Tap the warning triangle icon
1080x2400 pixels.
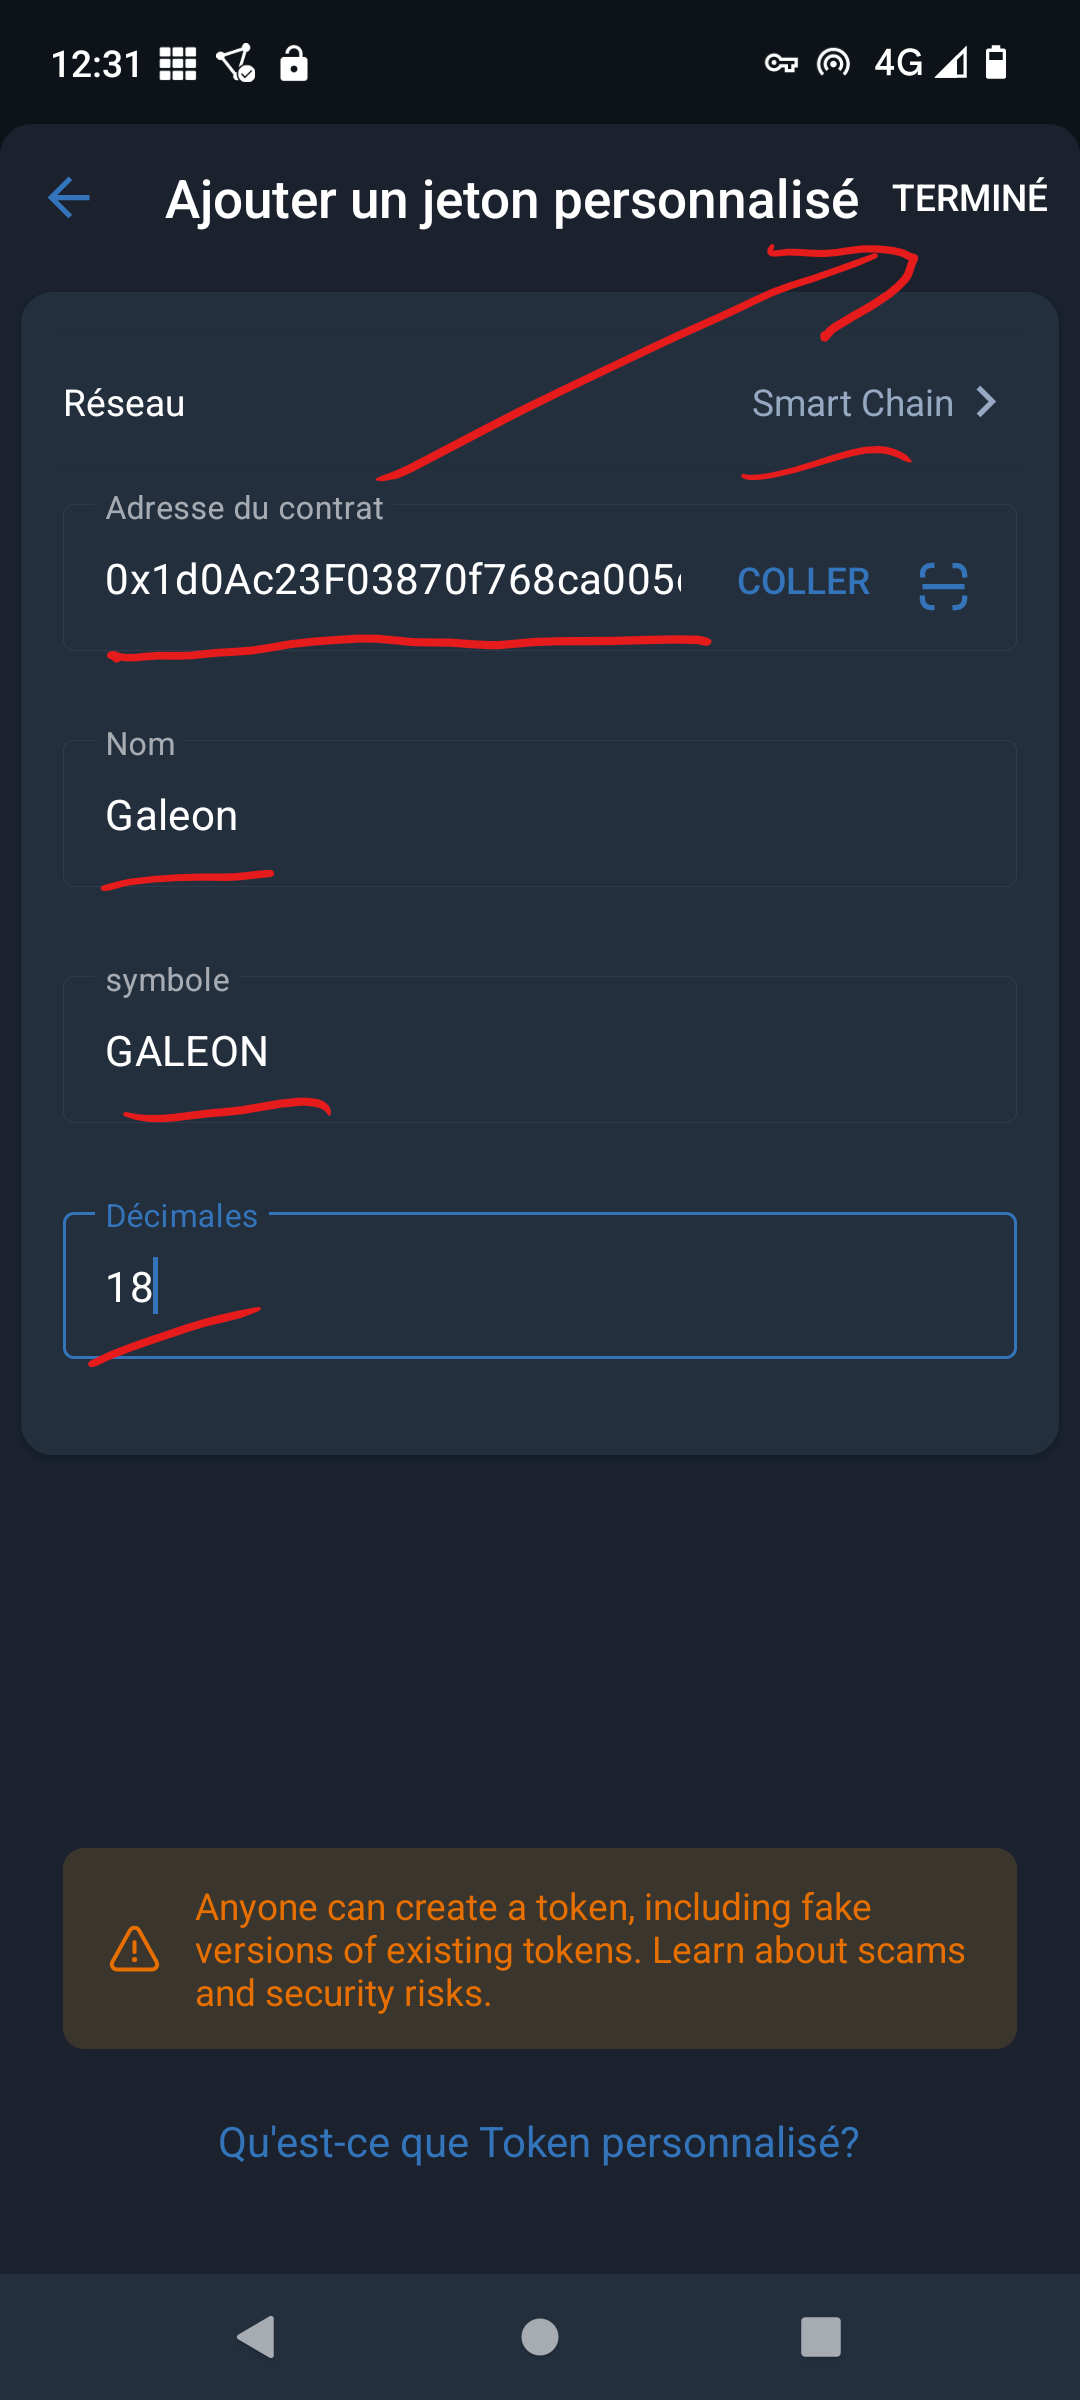pyautogui.click(x=134, y=1949)
